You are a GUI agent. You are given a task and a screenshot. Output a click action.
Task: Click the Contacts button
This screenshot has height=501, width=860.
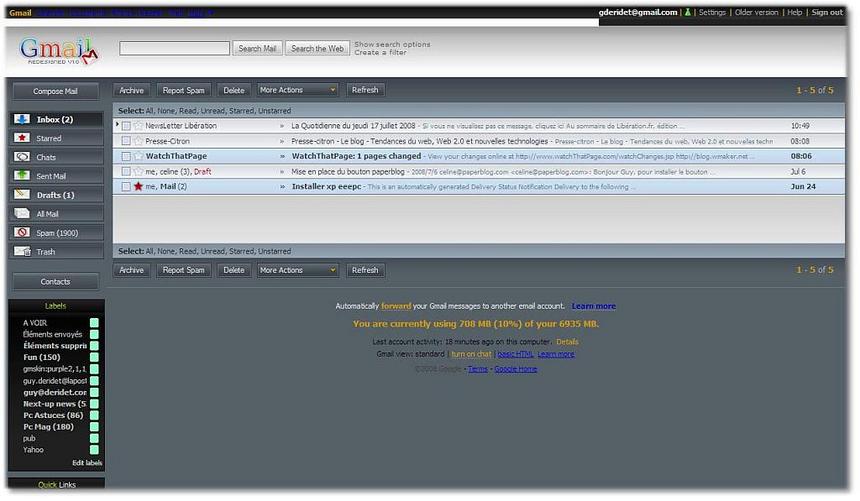[x=55, y=282]
